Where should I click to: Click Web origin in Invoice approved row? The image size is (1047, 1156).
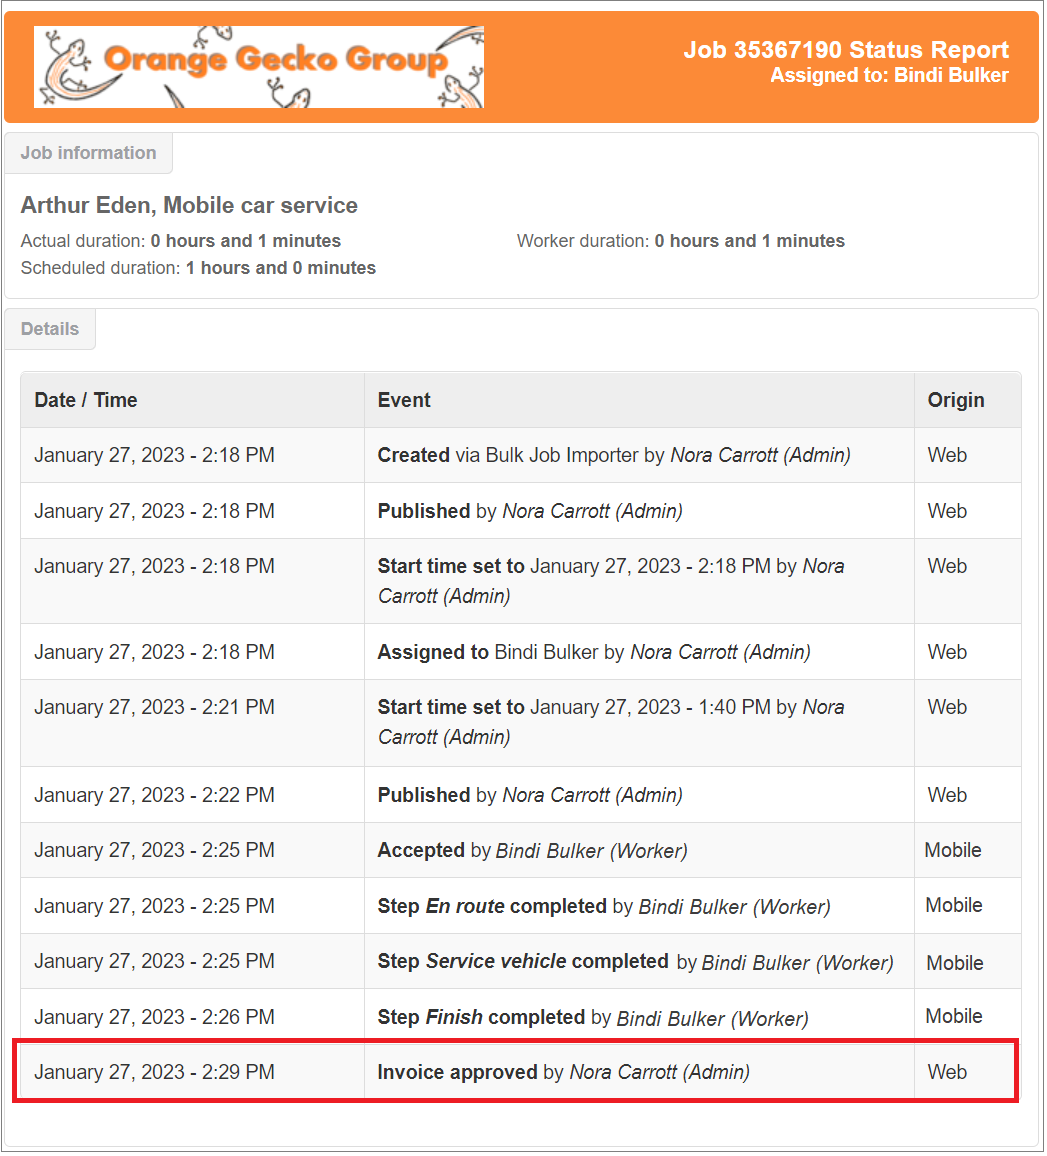pyautogui.click(x=947, y=1073)
